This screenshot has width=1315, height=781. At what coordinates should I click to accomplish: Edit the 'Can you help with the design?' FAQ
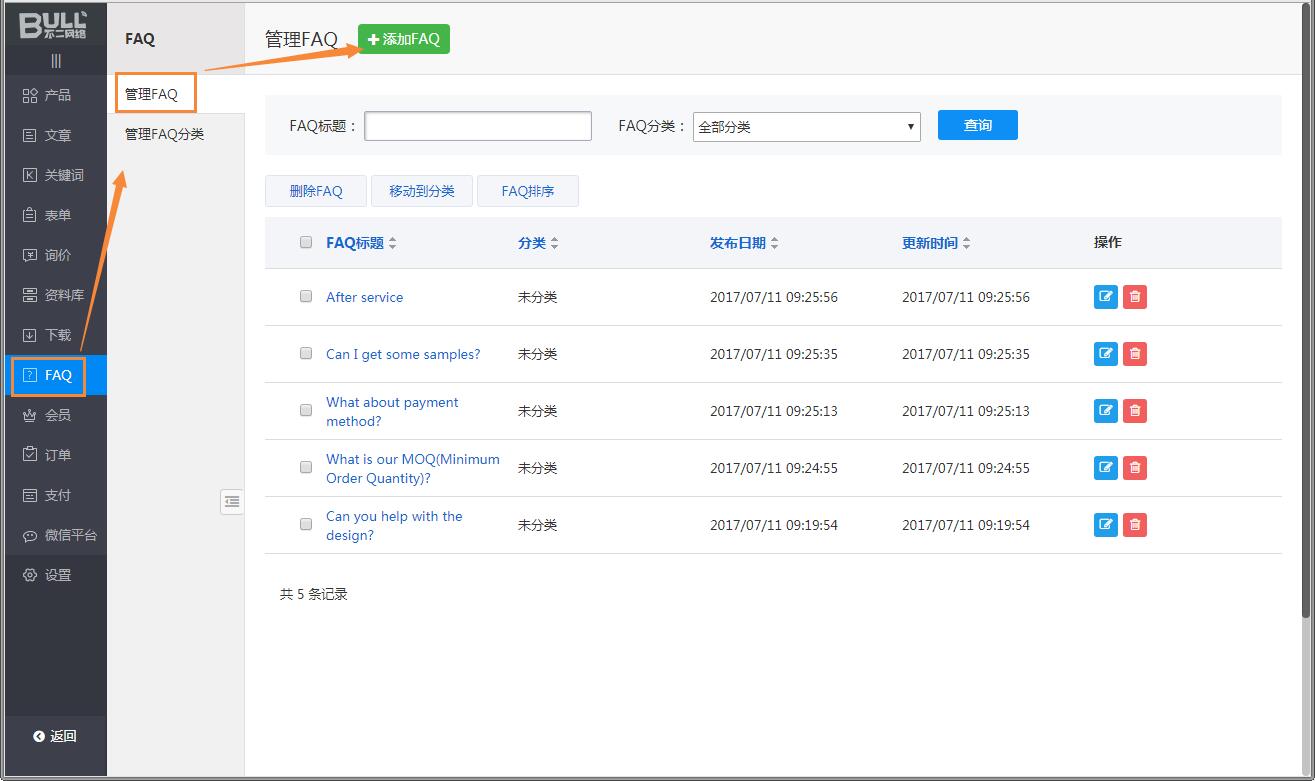1105,525
